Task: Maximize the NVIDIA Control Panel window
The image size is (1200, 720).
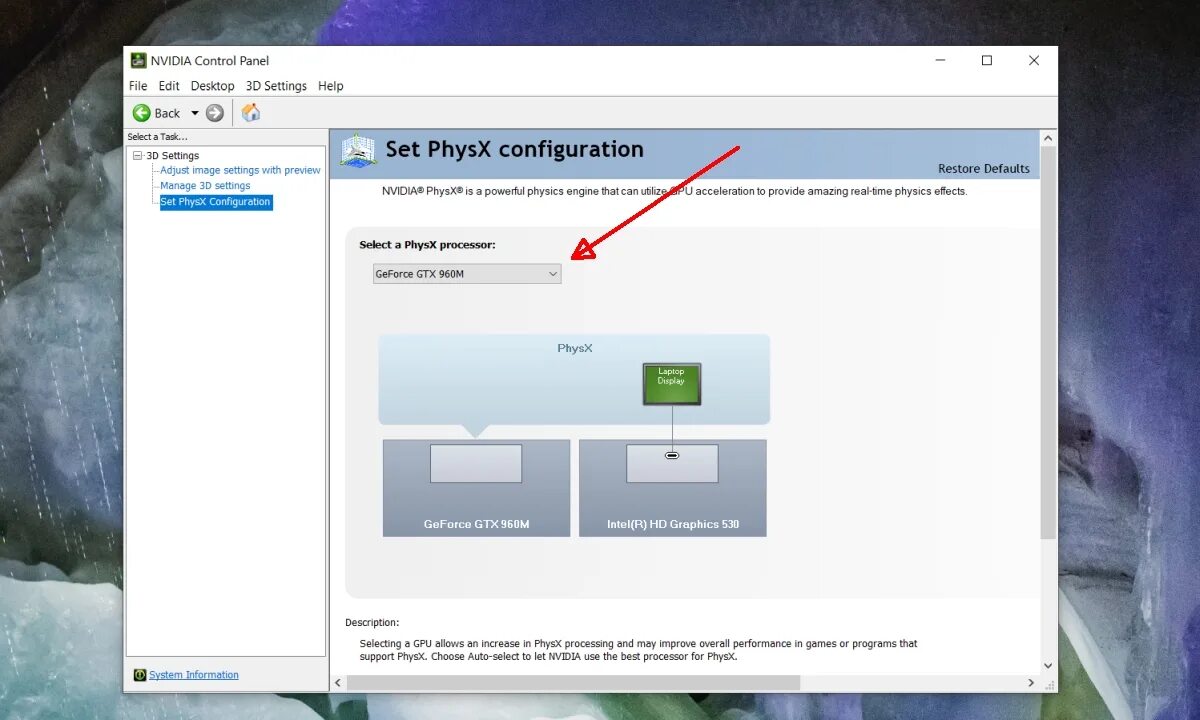Action: 987,61
